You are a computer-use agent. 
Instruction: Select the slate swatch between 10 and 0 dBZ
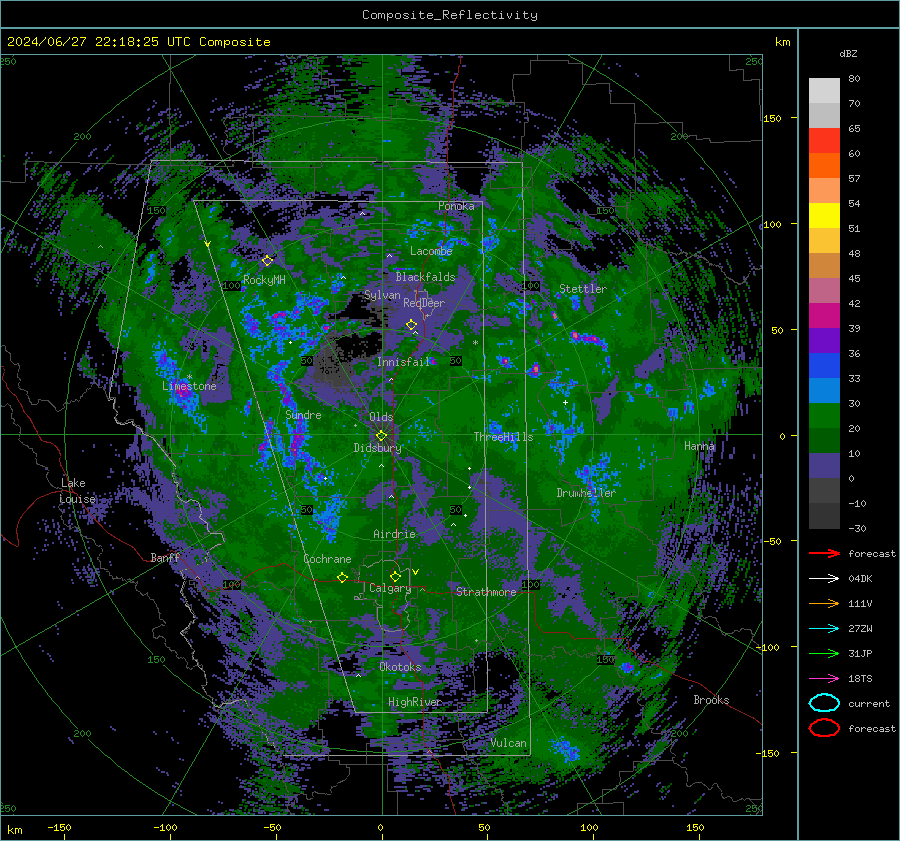tap(824, 466)
